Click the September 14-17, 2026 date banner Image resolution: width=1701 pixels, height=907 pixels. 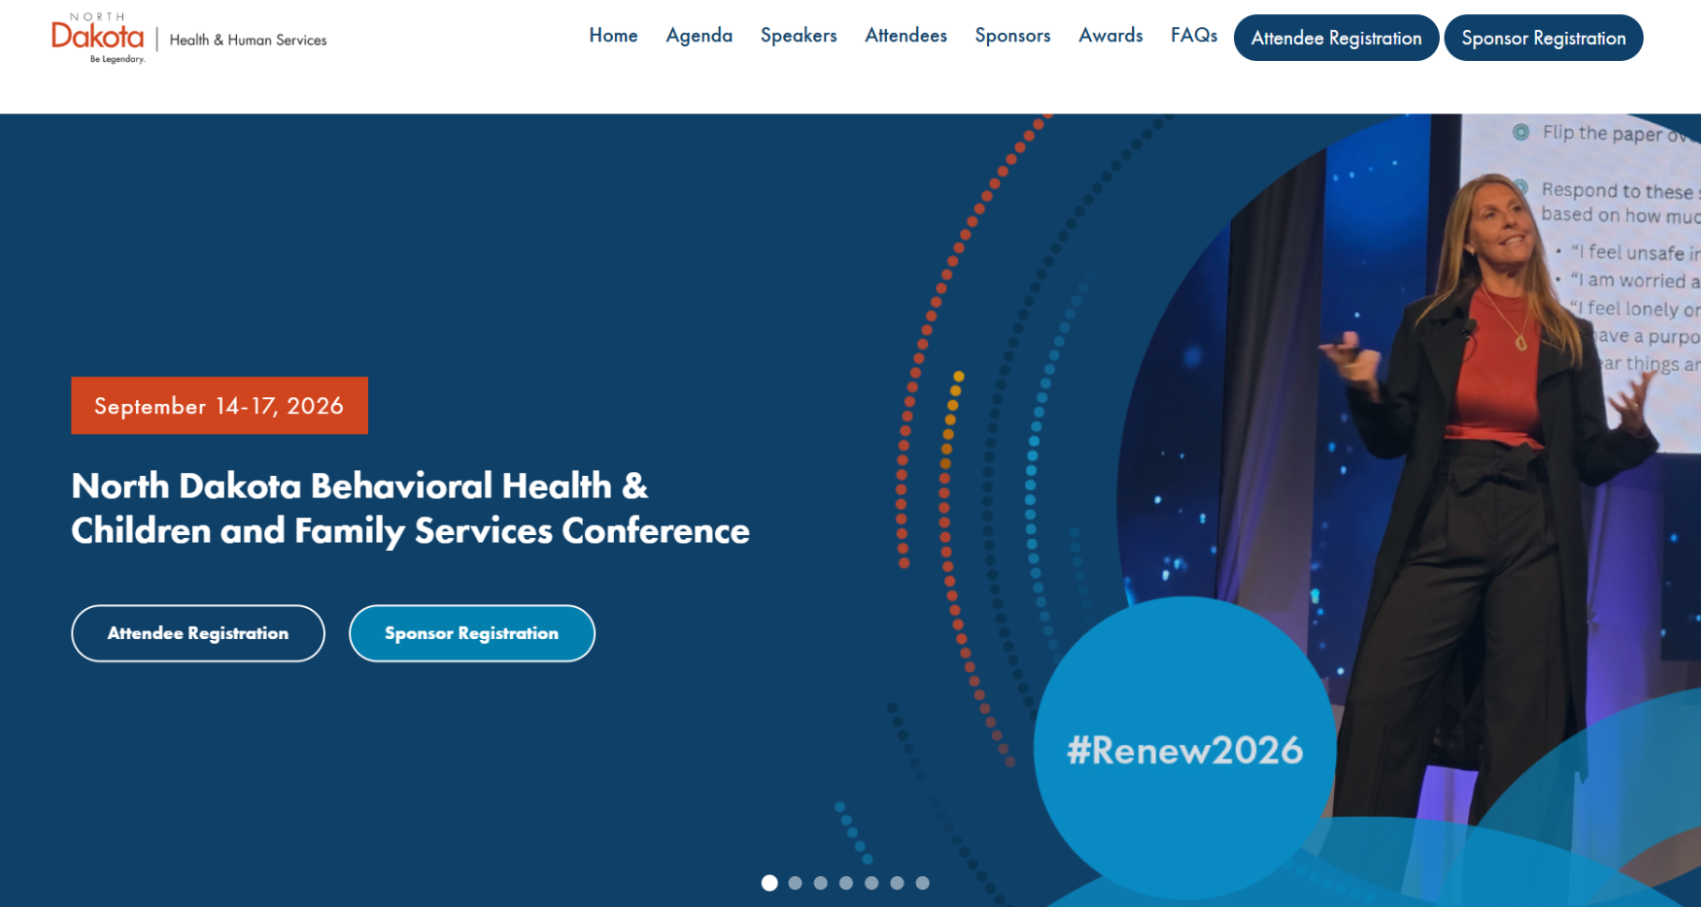pyautogui.click(x=219, y=405)
